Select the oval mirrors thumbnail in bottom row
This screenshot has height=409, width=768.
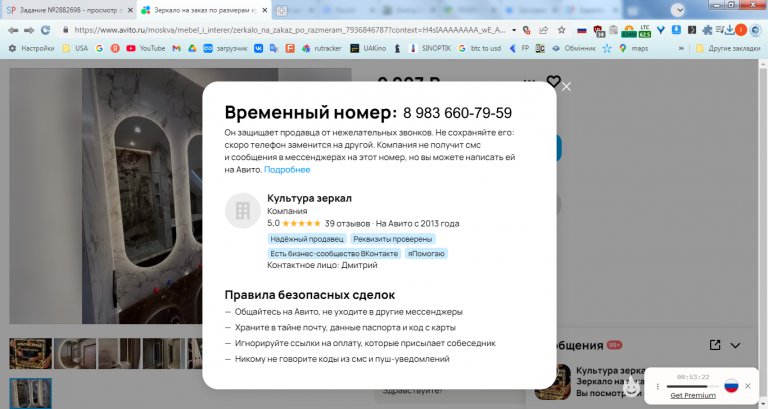[x=30, y=393]
